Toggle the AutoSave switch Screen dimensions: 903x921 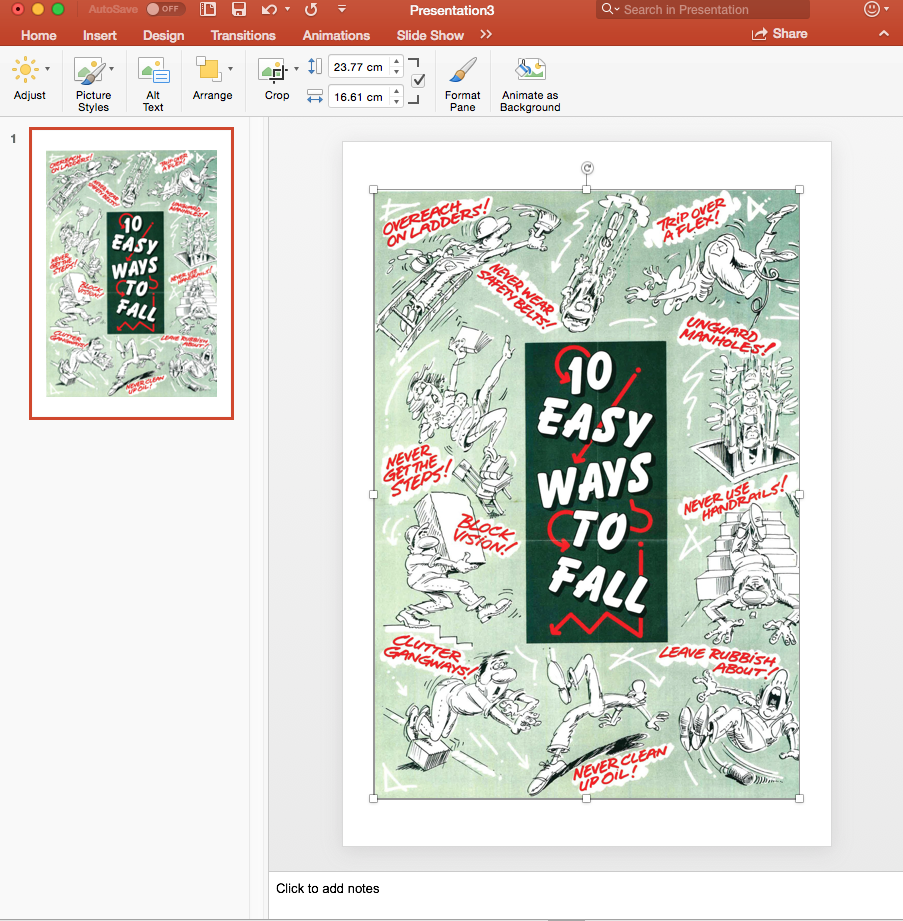(x=166, y=9)
